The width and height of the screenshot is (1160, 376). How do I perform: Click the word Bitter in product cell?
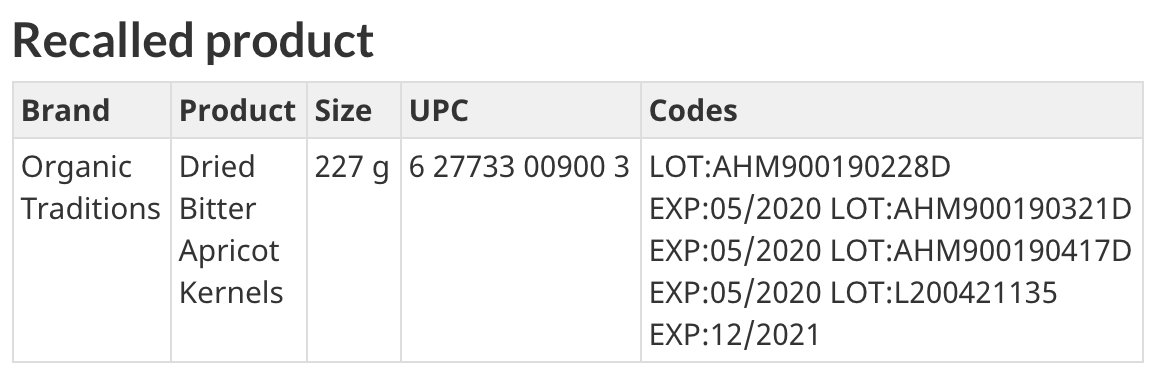coord(218,209)
